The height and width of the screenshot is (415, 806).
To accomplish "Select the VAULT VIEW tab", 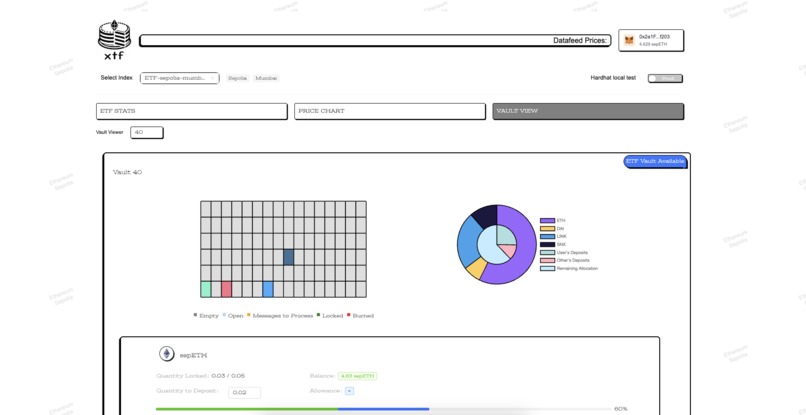I will click(588, 111).
